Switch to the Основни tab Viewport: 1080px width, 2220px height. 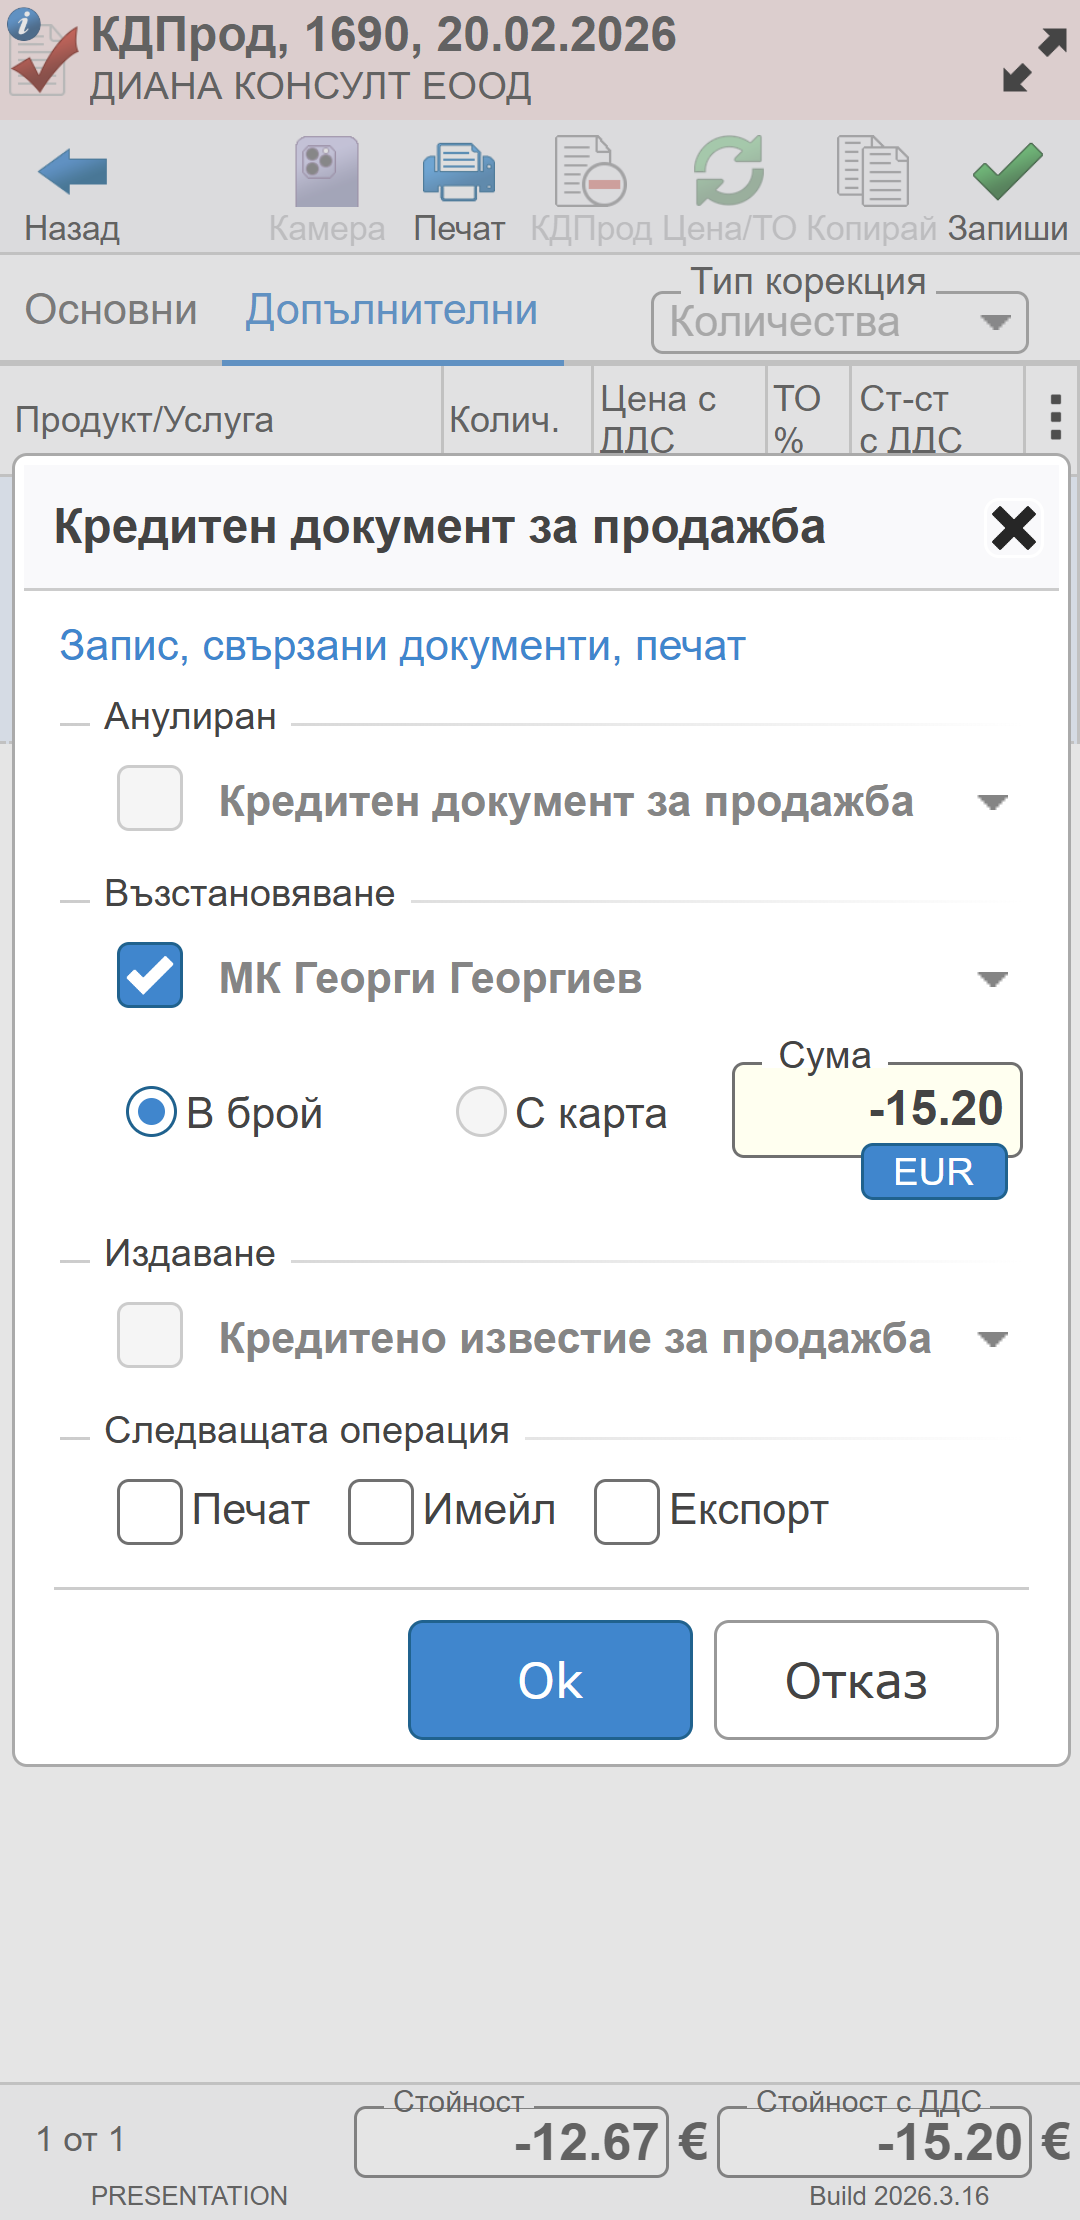[111, 310]
